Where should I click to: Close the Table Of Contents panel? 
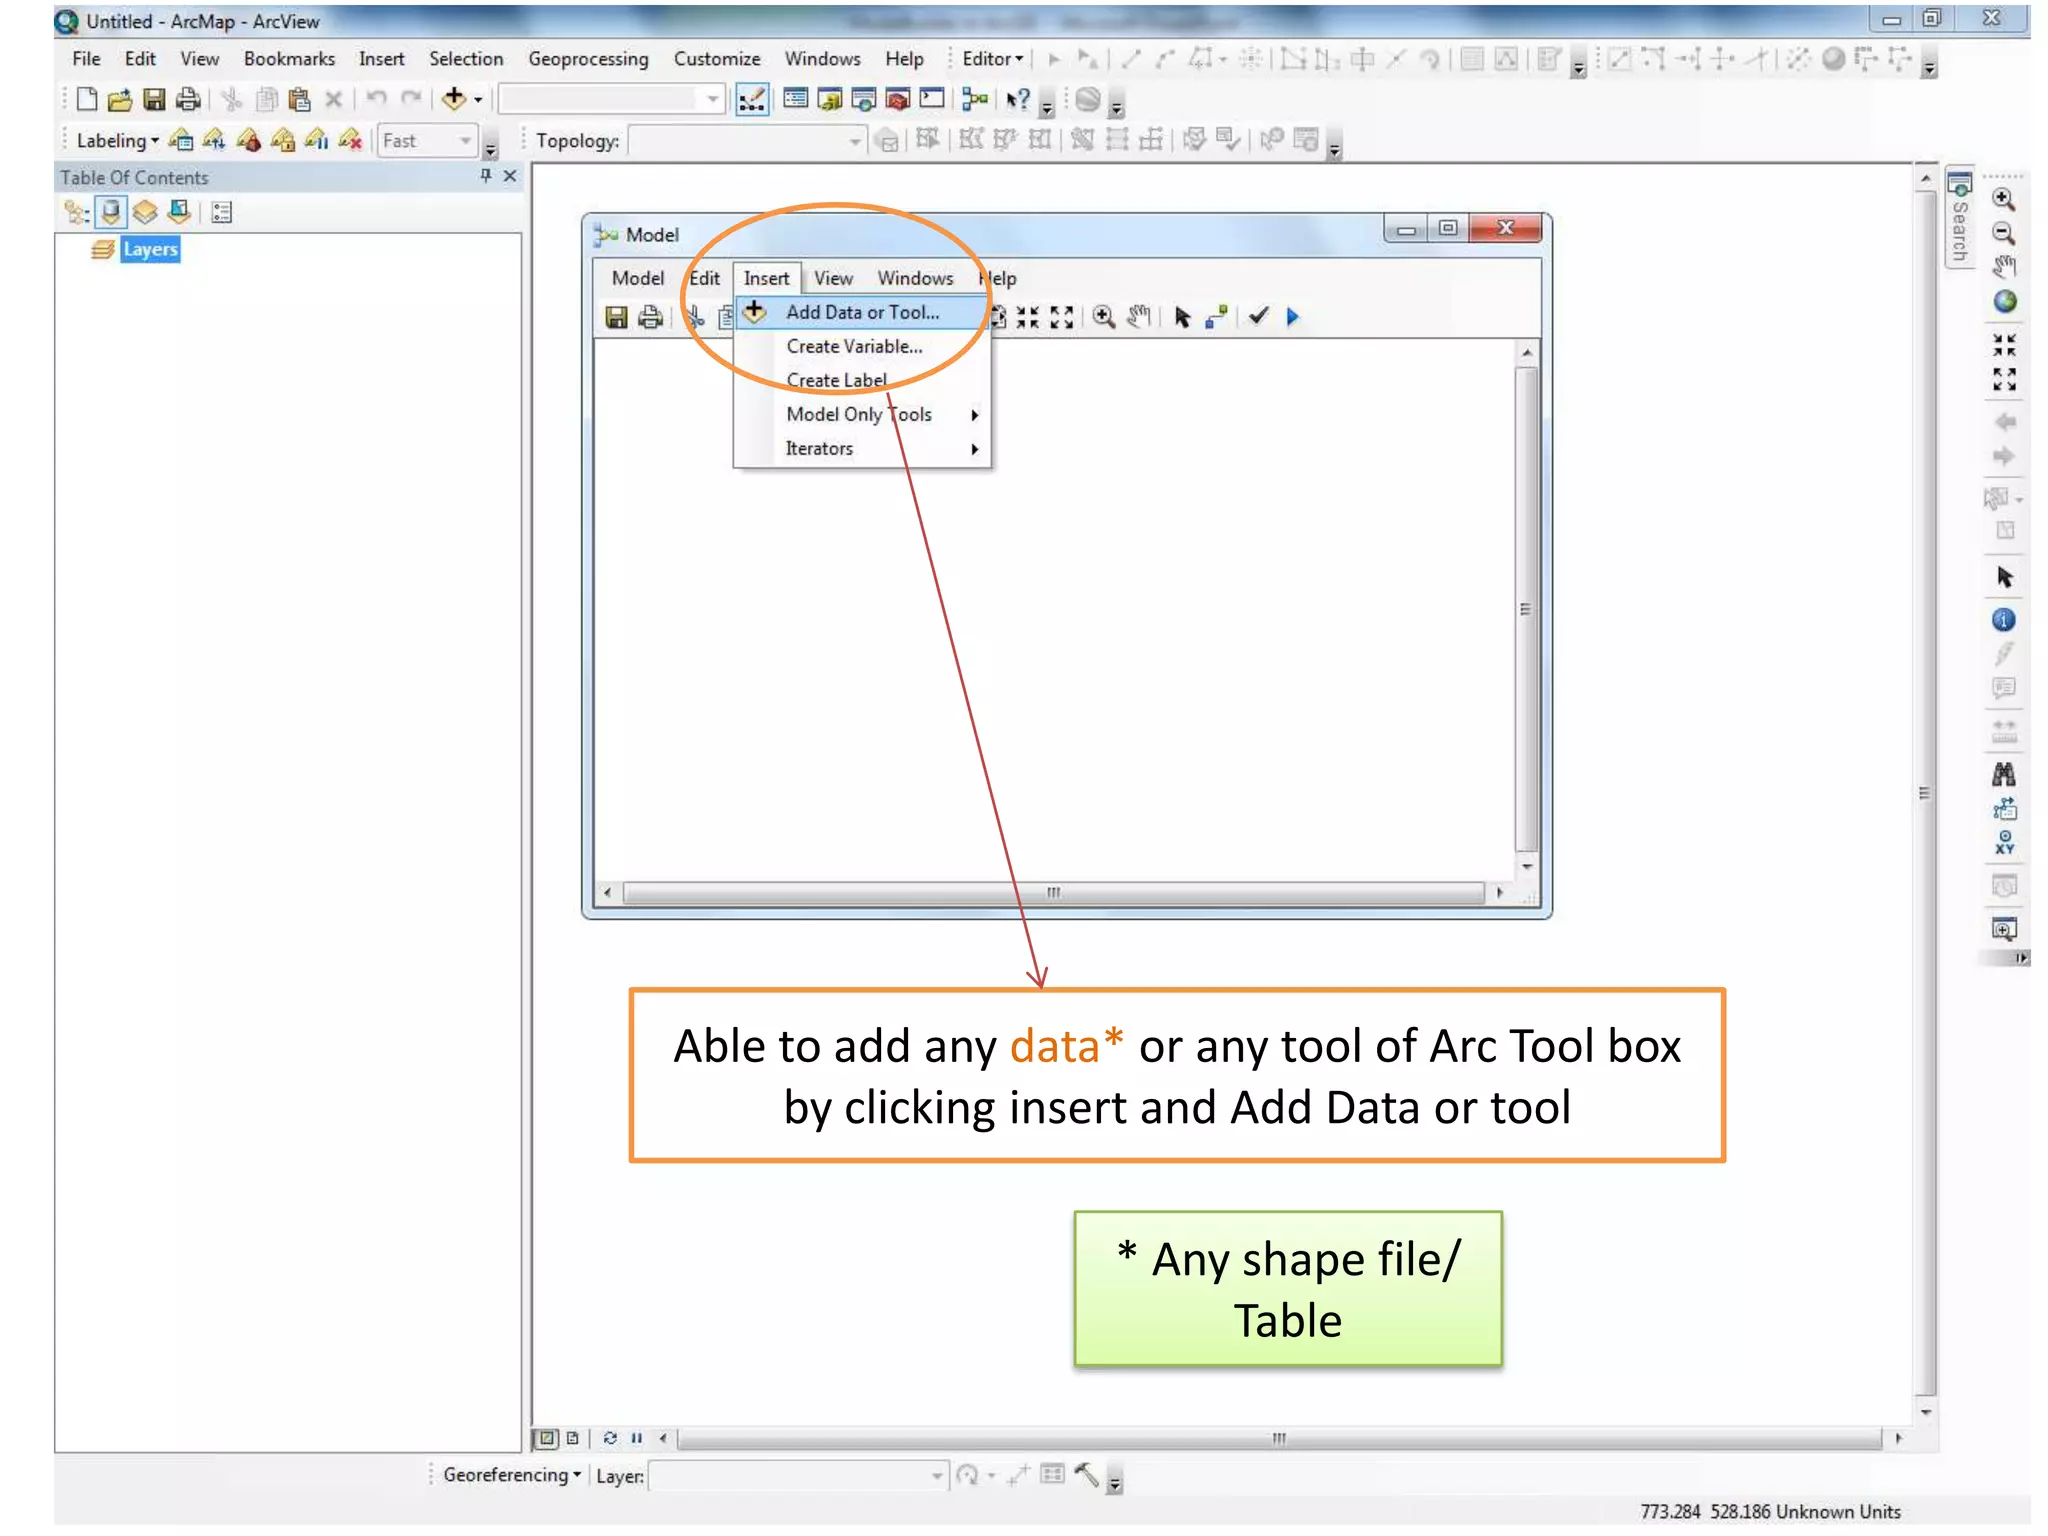pyautogui.click(x=510, y=176)
